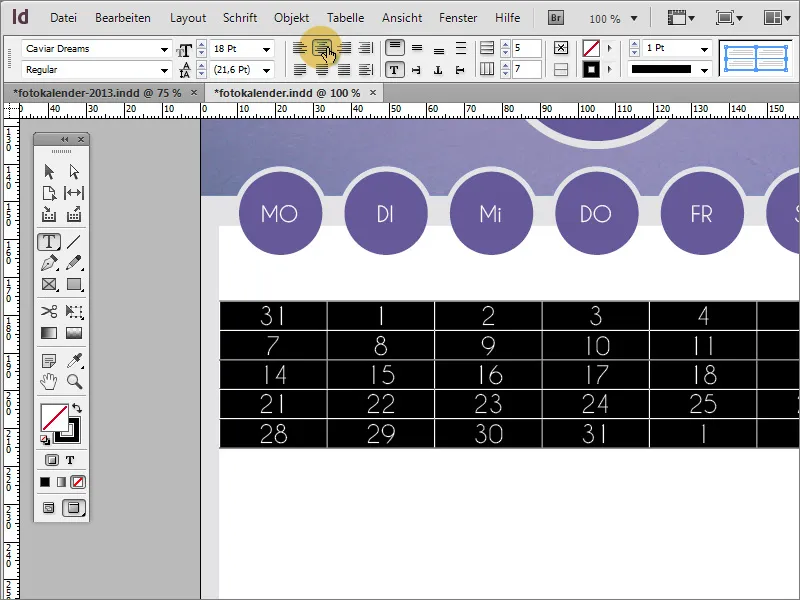Select the black arrow Selection tool

(x=49, y=171)
